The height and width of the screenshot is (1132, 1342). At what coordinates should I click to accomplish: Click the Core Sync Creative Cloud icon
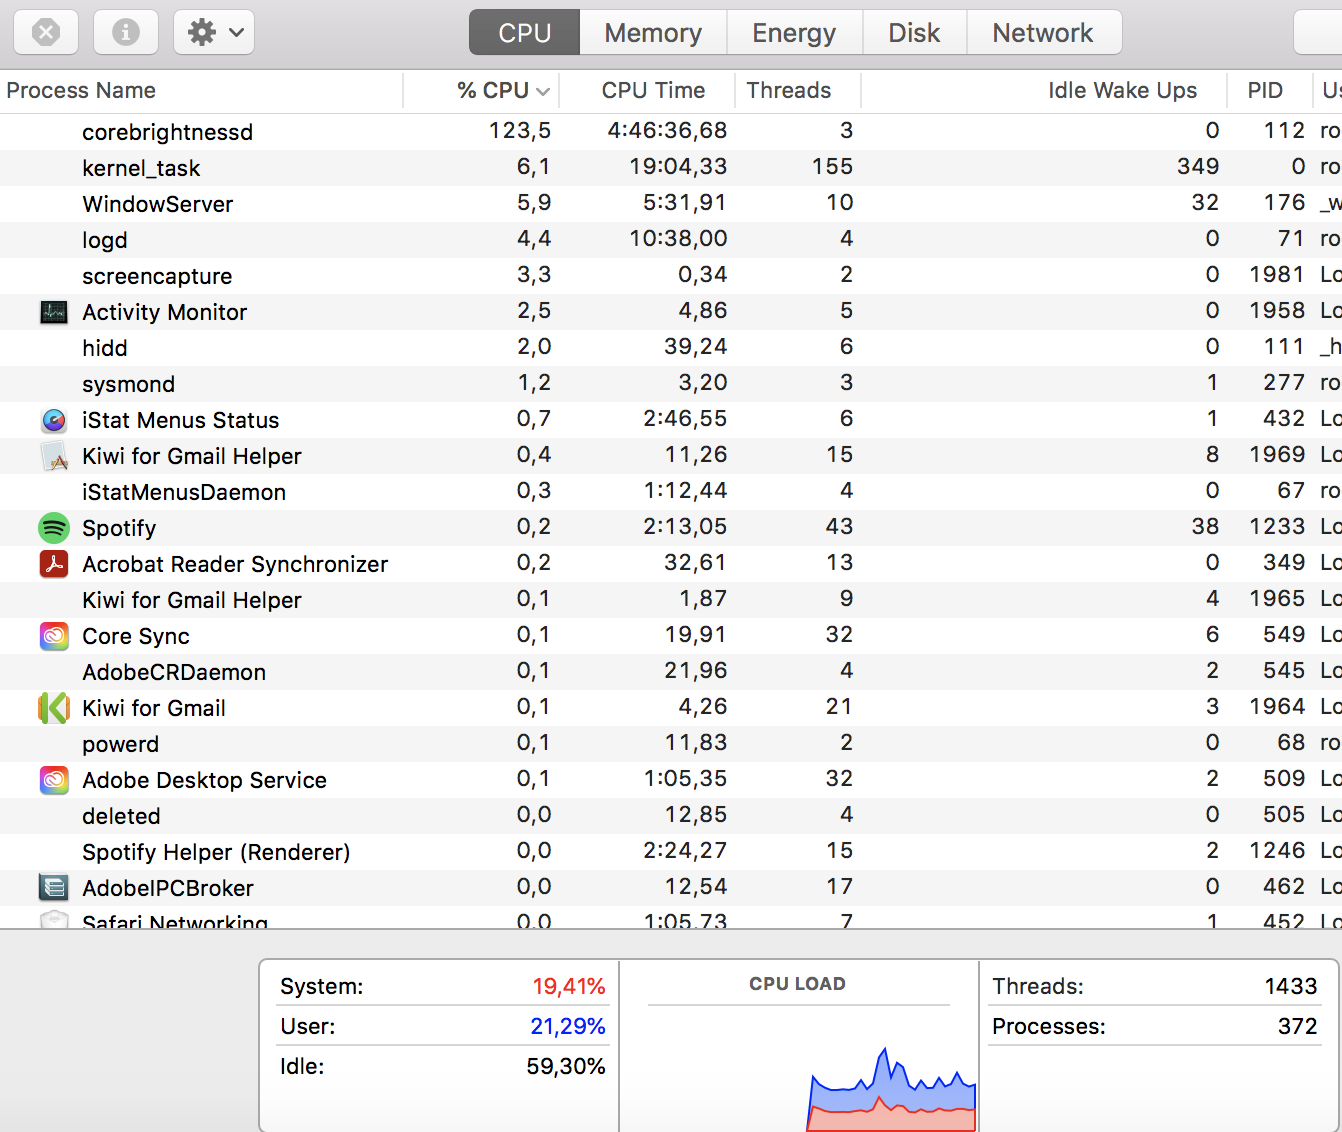coord(54,636)
